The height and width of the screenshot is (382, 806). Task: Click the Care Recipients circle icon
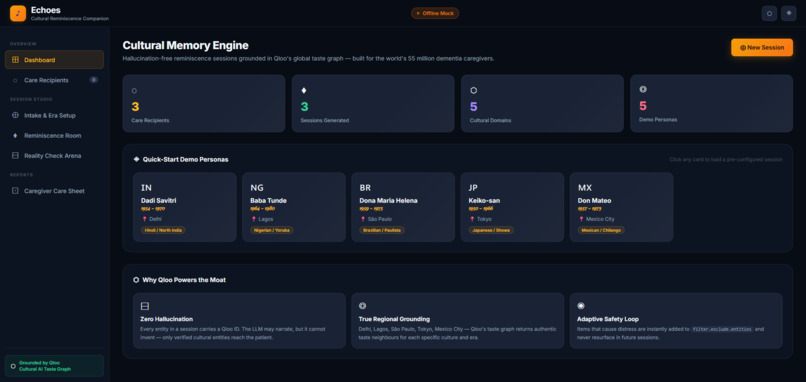[x=15, y=80]
